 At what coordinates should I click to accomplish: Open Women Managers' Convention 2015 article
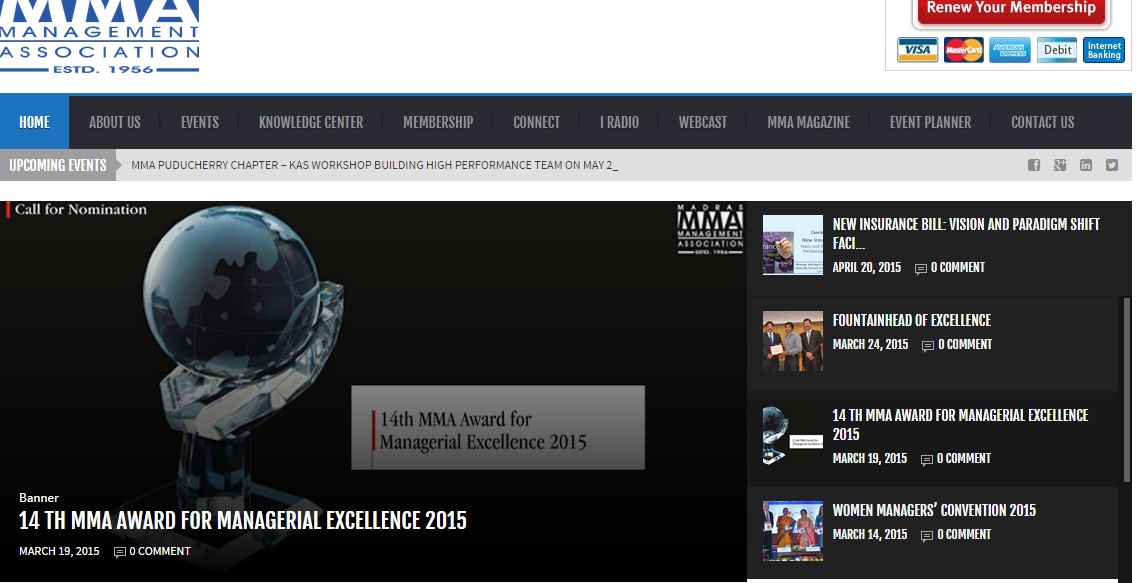934,510
